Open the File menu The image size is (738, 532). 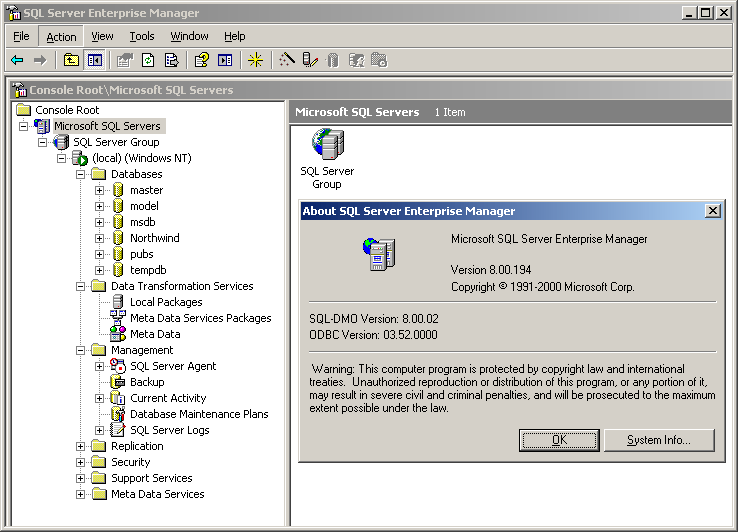[x=21, y=36]
